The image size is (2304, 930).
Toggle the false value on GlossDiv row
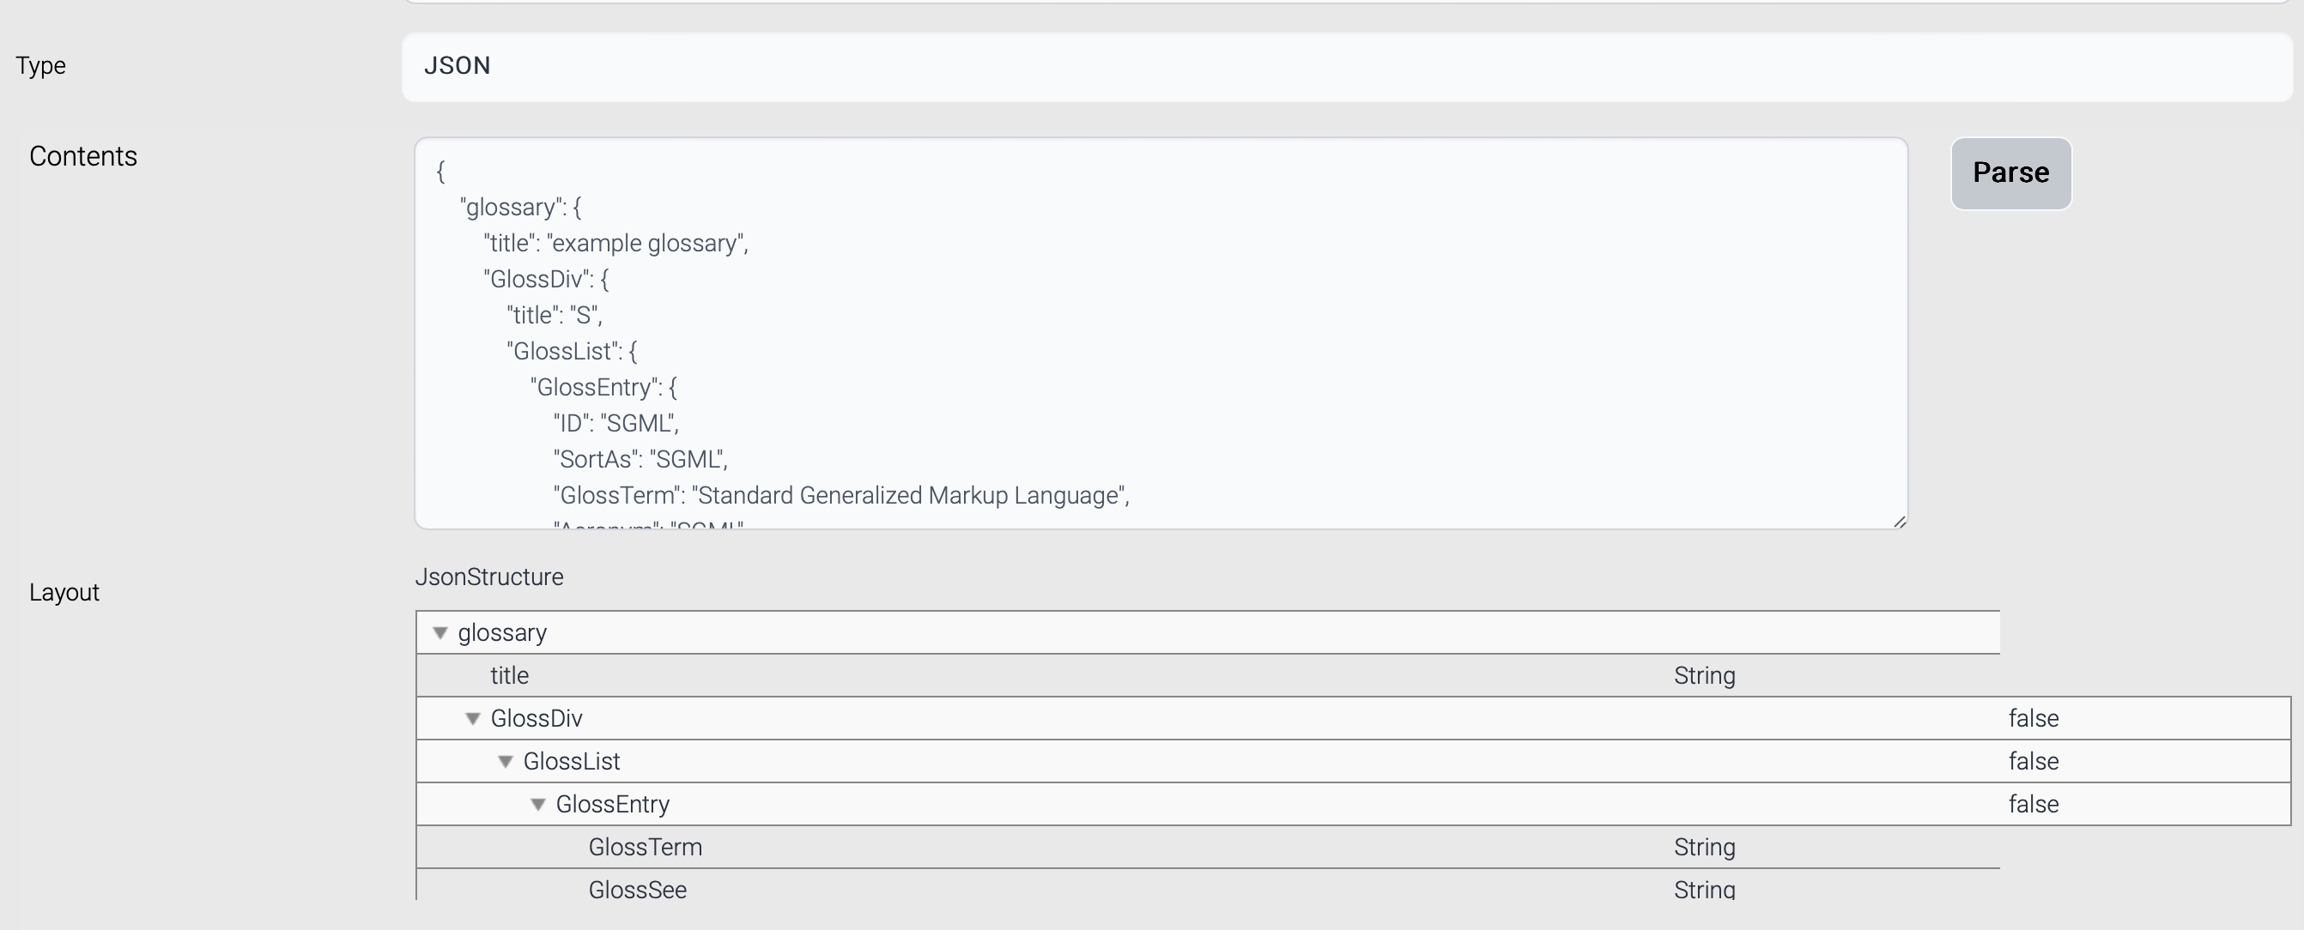point(2033,719)
